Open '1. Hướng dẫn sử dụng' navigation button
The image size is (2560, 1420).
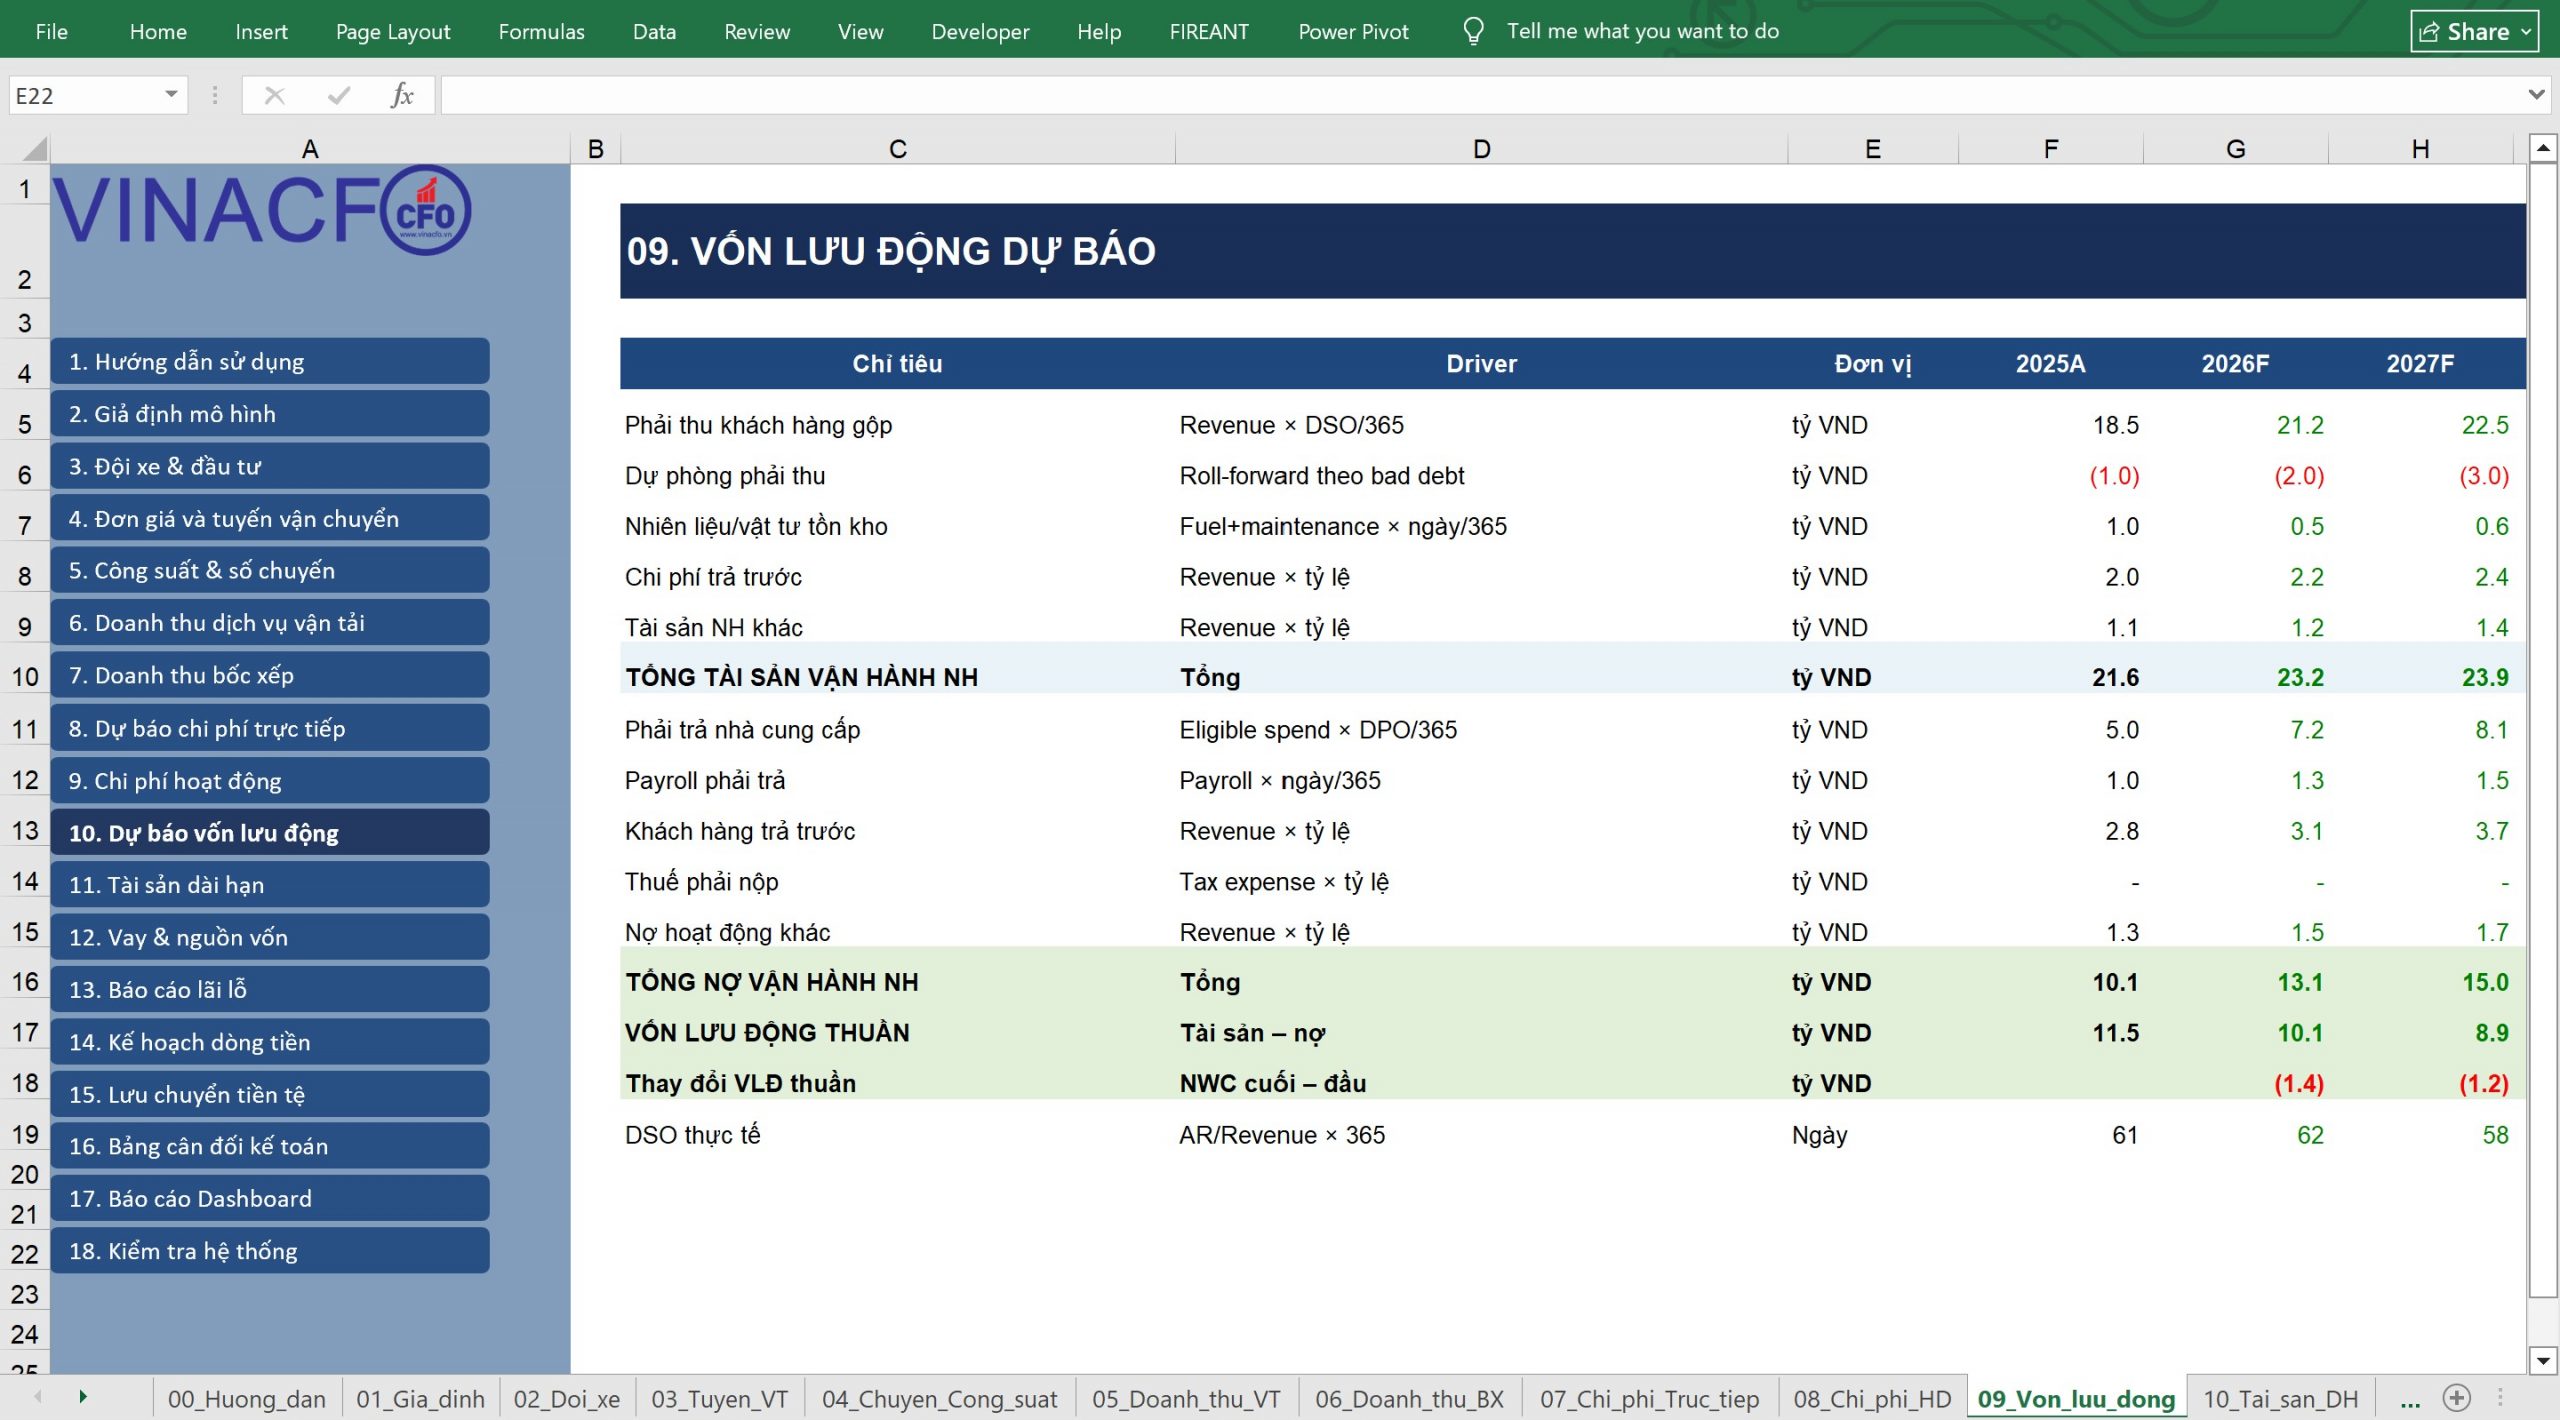(270, 361)
